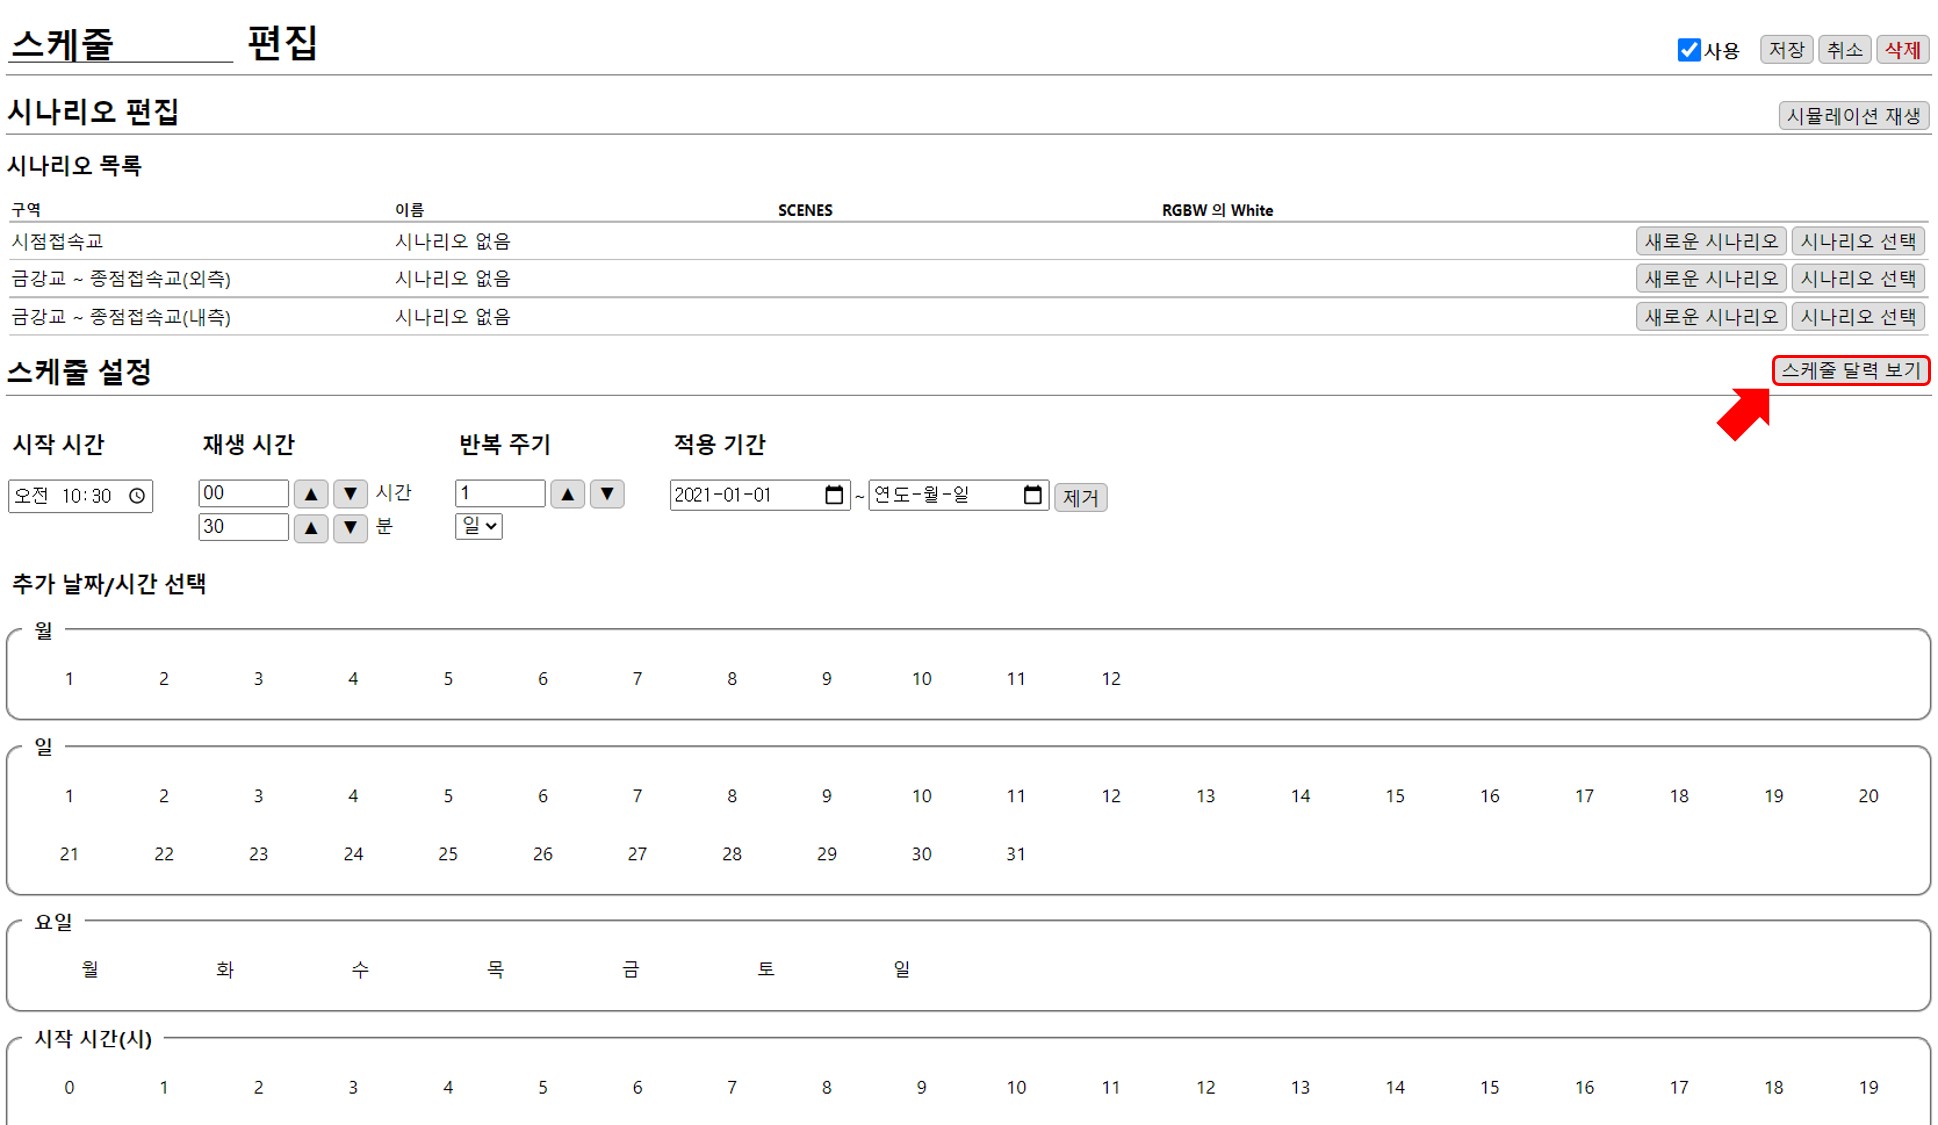Increase playback hours with up arrow

click(311, 494)
